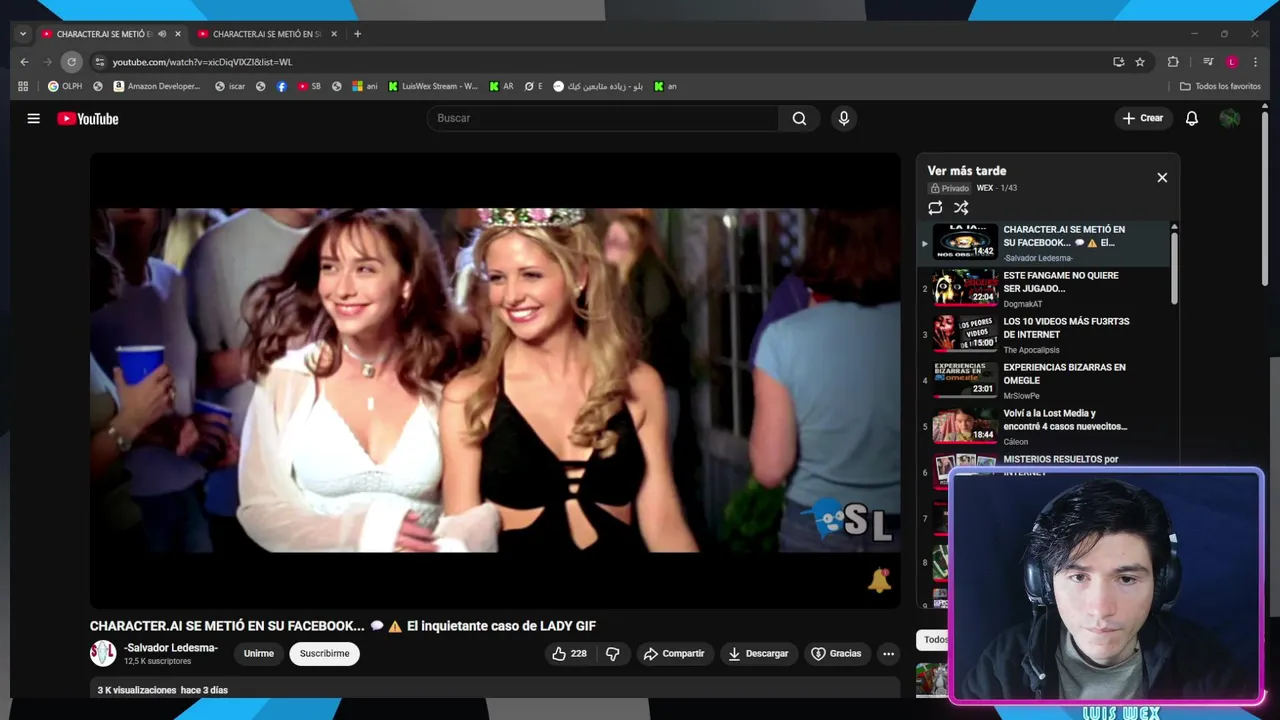
Task: Play ESTE FANGAME NO QUIERE SER JUGADO video
Action: point(1046,288)
